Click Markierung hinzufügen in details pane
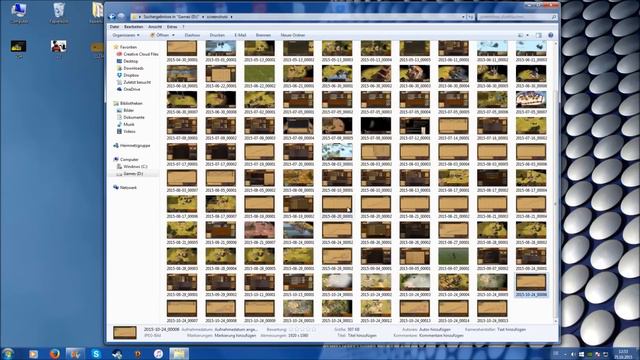 click(235, 336)
